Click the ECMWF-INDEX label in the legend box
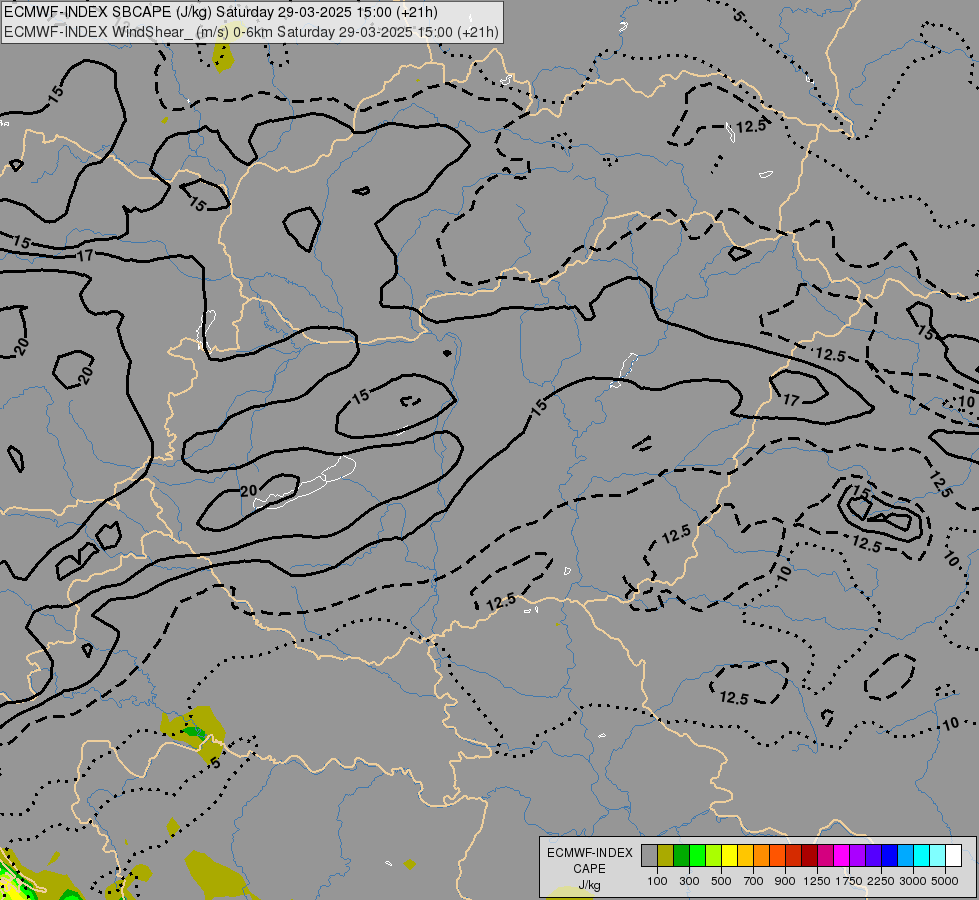Image resolution: width=979 pixels, height=900 pixels. 590,853
